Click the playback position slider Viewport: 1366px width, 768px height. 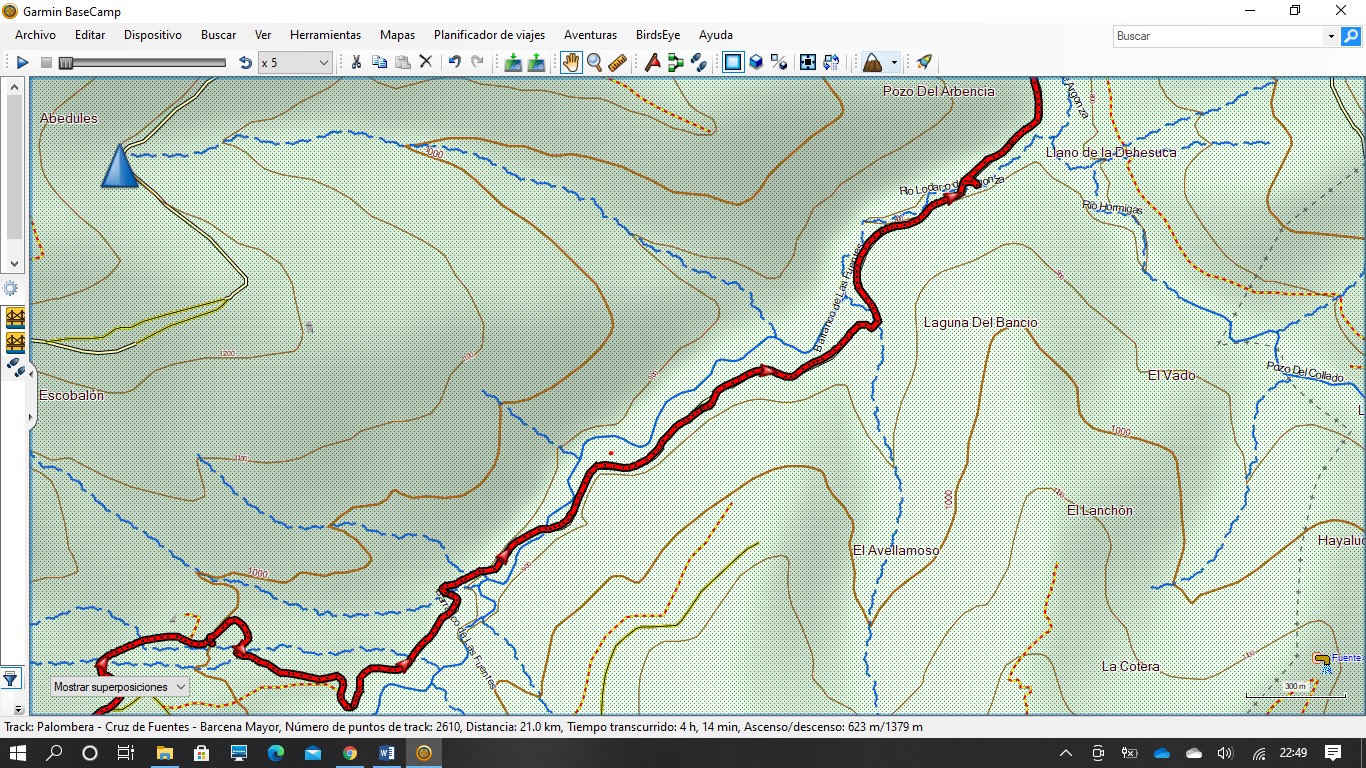145,63
